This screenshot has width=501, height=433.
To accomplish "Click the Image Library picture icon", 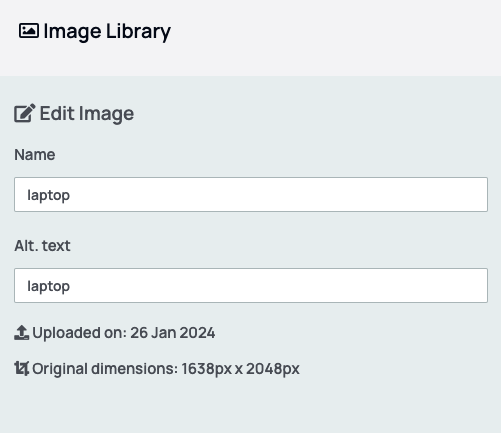I will (29, 31).
